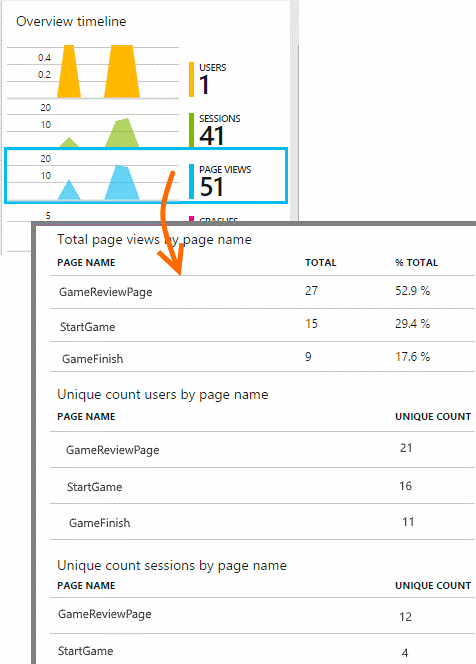Click the % TOTAL column header
The height and width of the screenshot is (664, 476).
pyautogui.click(x=417, y=263)
